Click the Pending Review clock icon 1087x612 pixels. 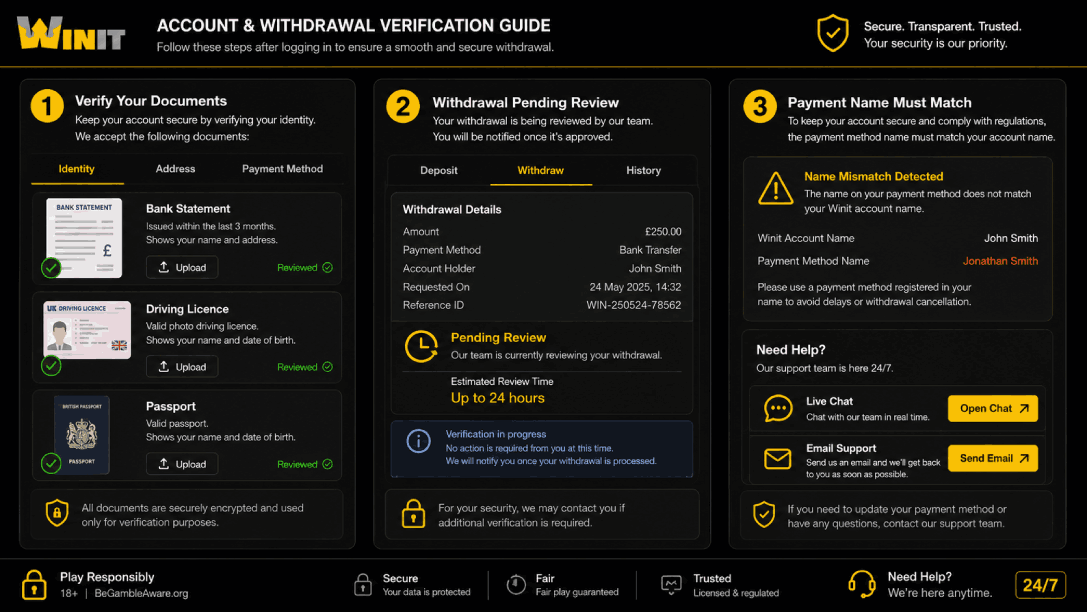421,346
